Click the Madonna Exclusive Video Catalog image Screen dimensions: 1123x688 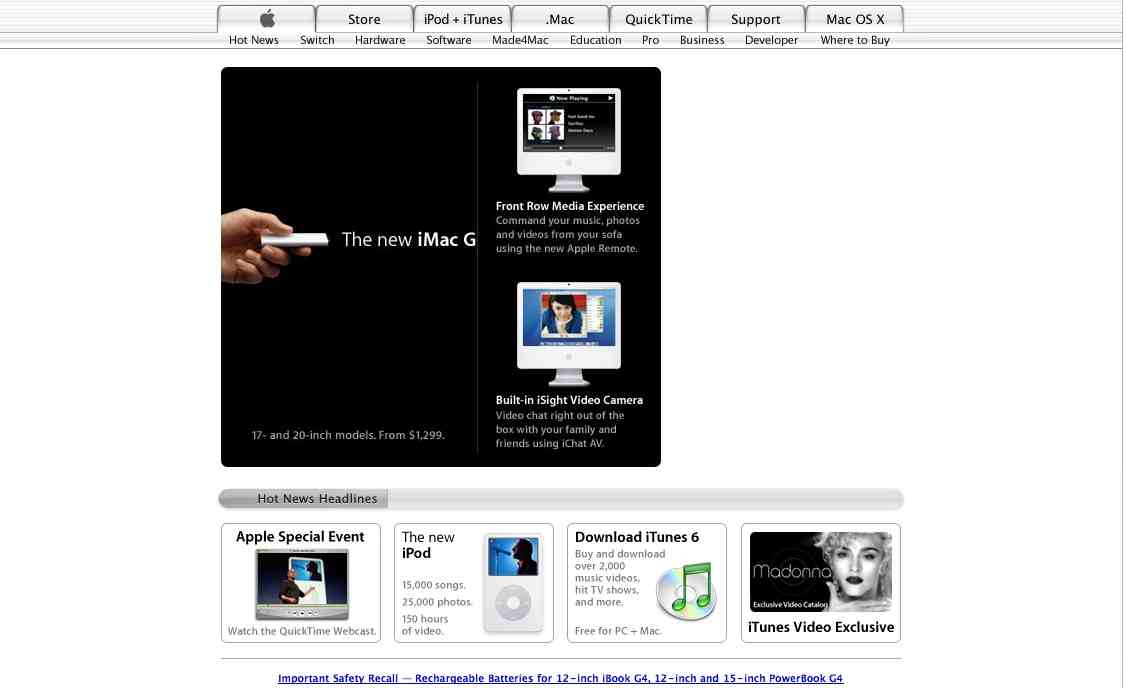pyautogui.click(x=821, y=572)
